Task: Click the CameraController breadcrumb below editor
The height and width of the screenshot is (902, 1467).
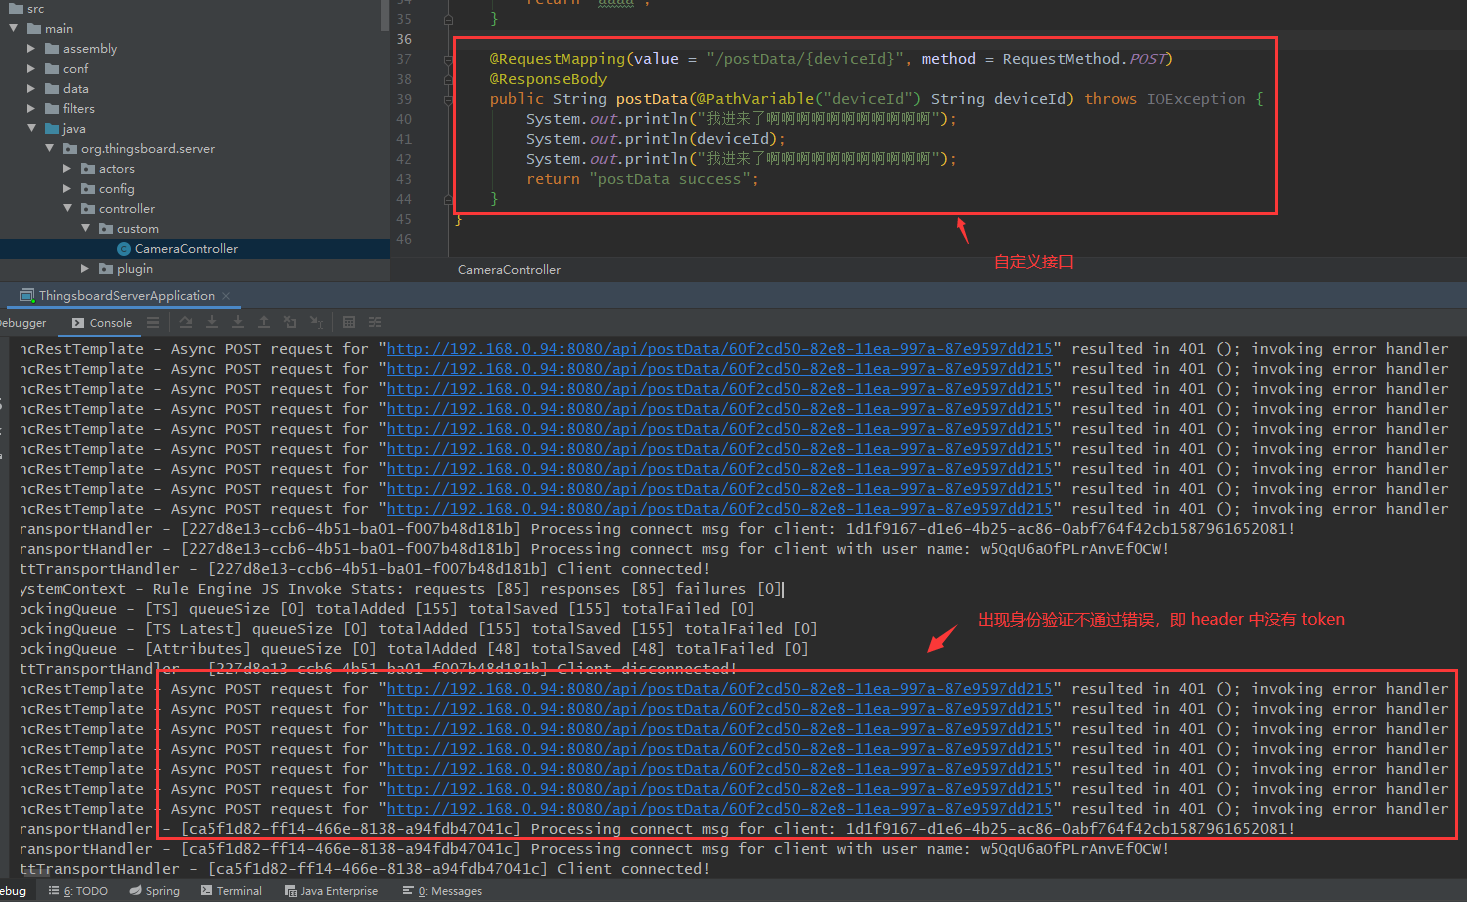Action: tap(509, 270)
